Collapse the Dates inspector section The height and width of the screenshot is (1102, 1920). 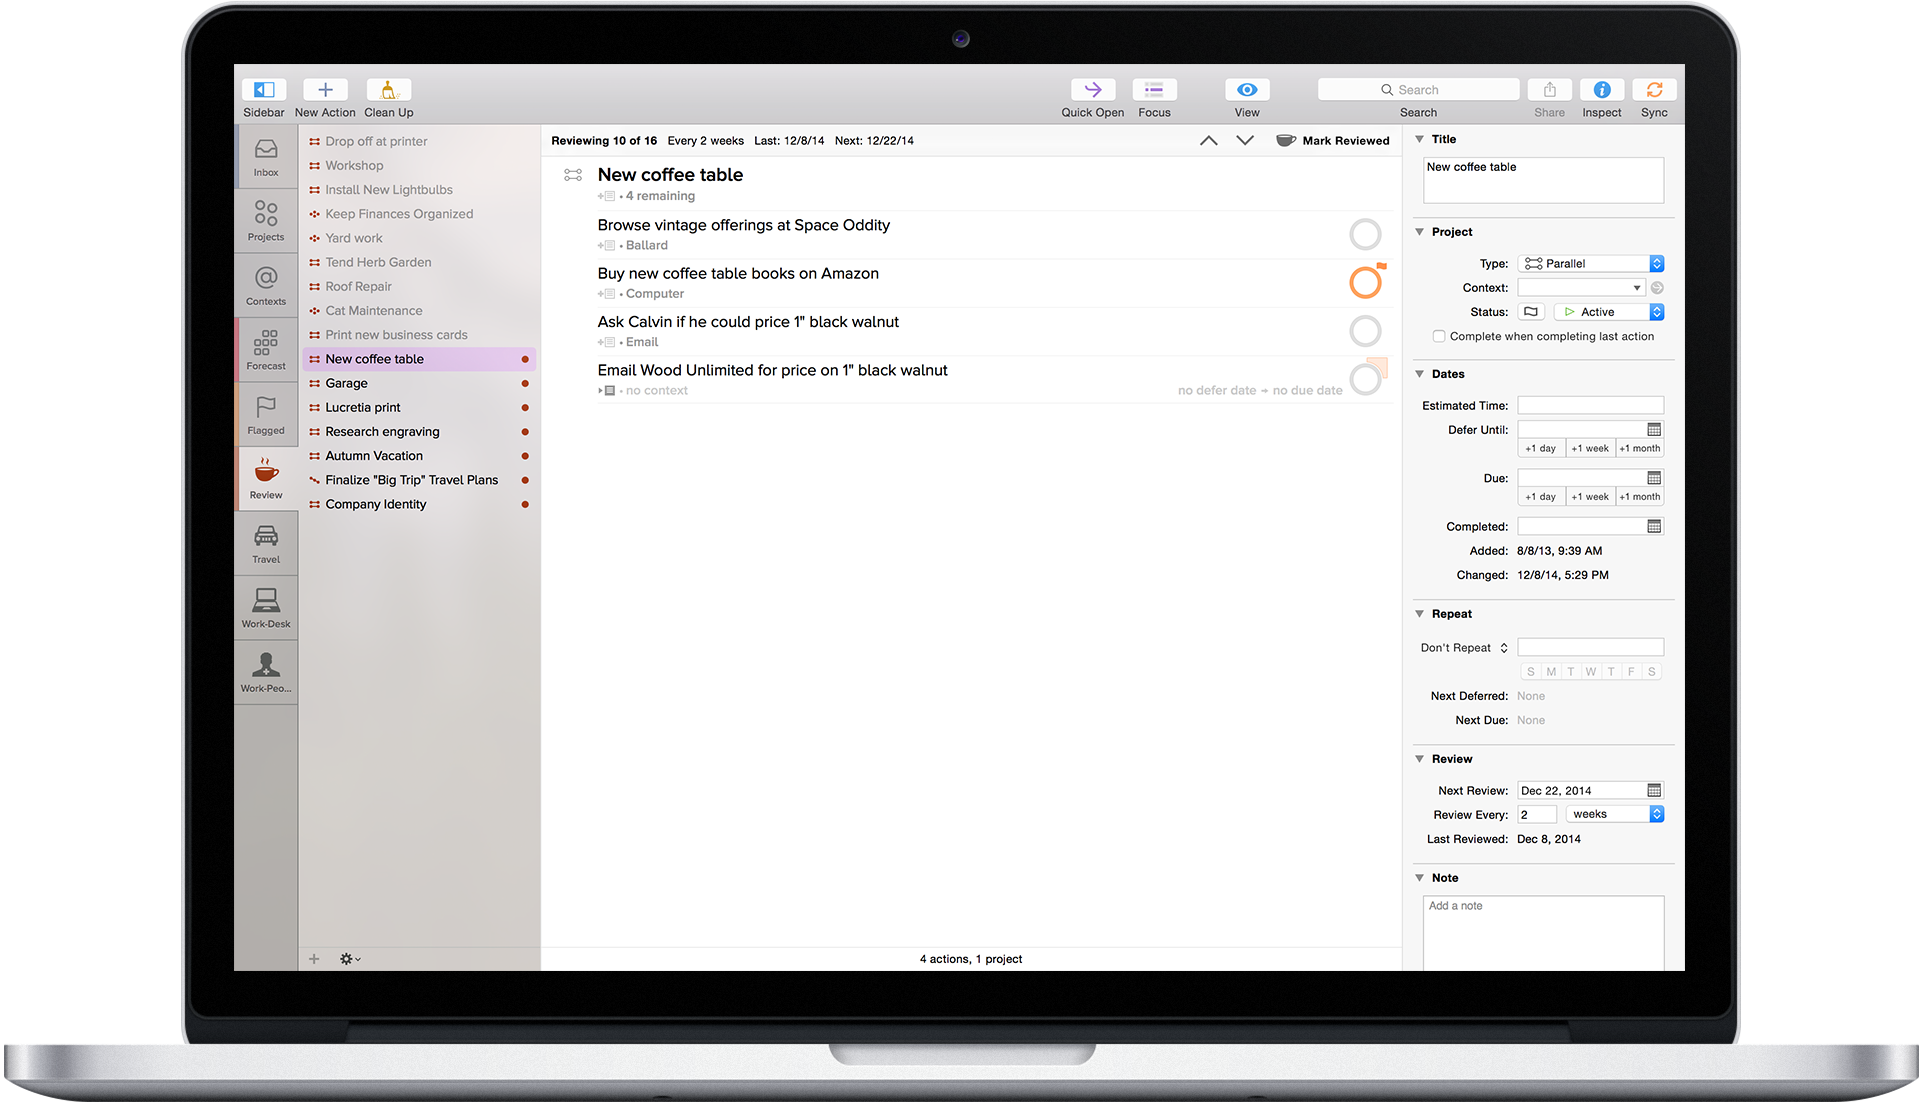click(1419, 374)
